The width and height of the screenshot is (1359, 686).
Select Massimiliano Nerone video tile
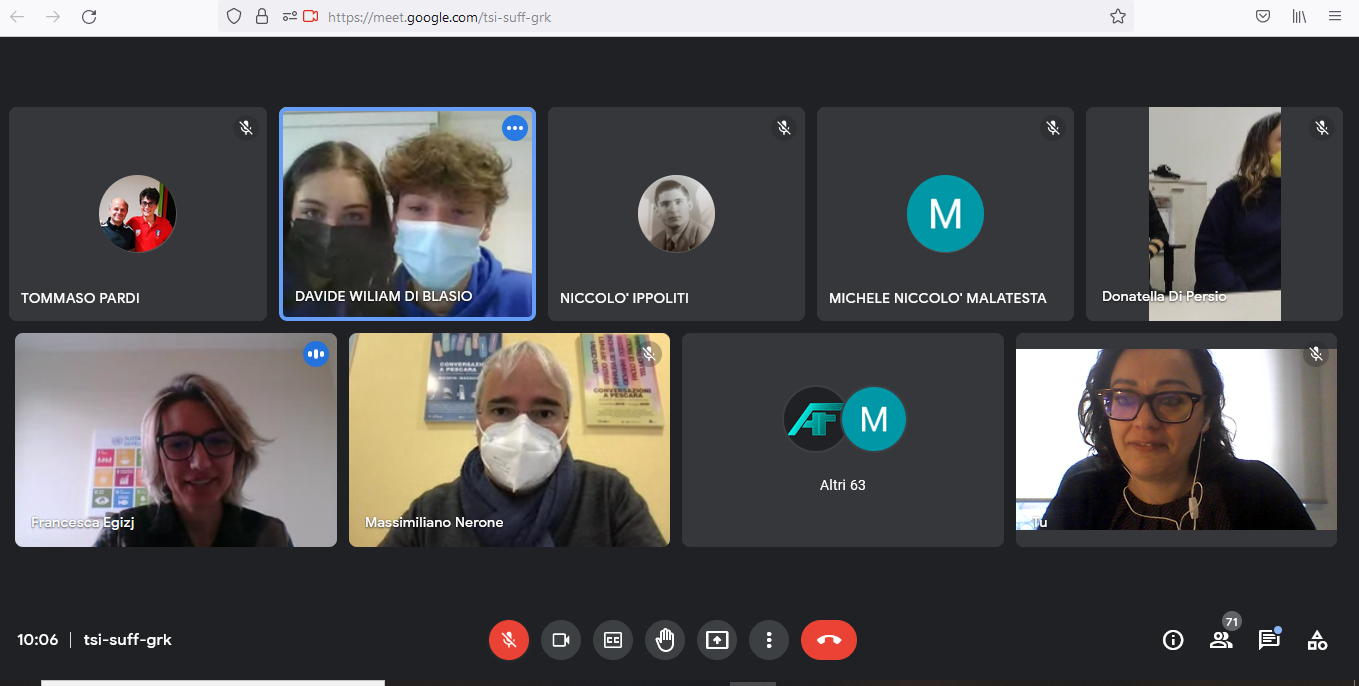(509, 440)
